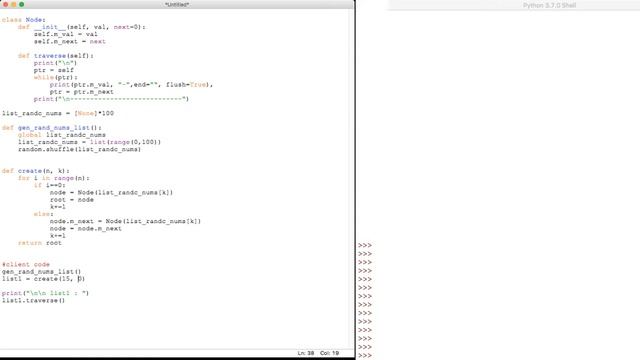Place cursor on 'class Node:' line
The image size is (640, 360).
point(24,20)
